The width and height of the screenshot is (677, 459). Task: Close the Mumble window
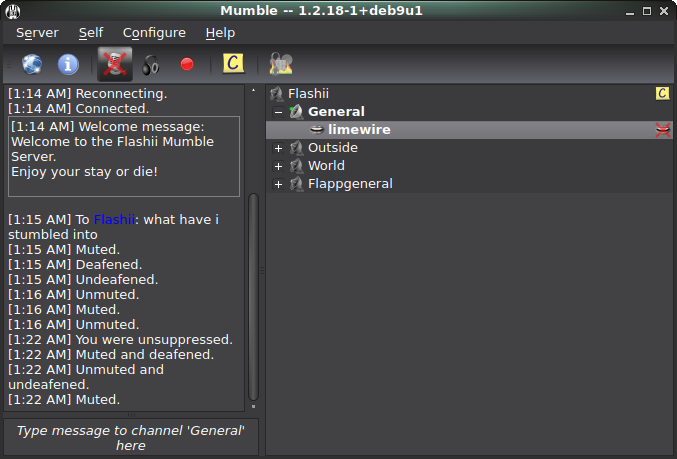pos(664,11)
